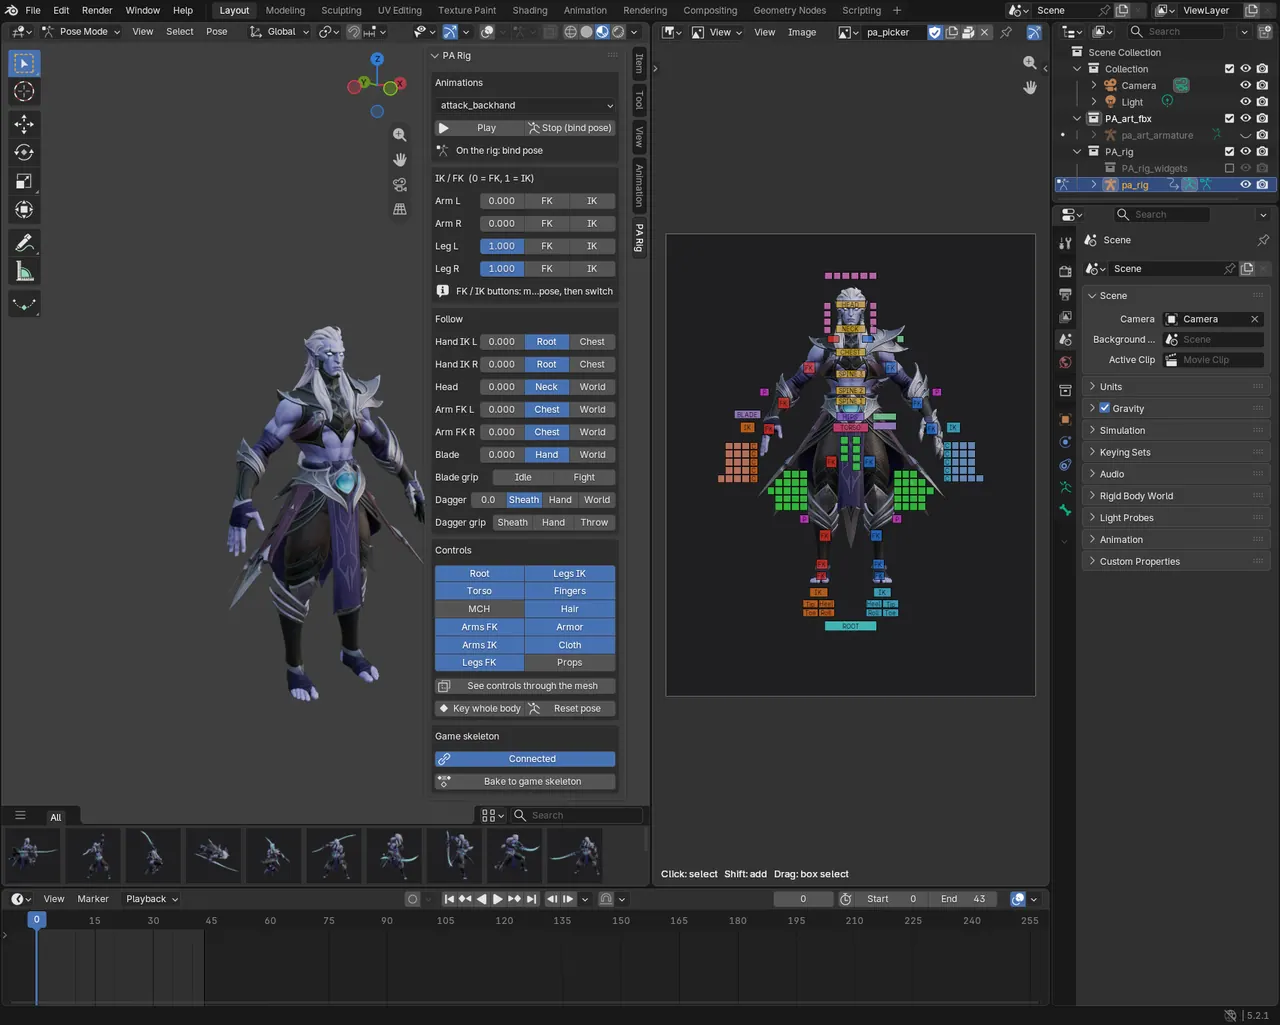Screen dimensions: 1280x1025
Task: Show the Fingers control layer
Action: tap(570, 591)
